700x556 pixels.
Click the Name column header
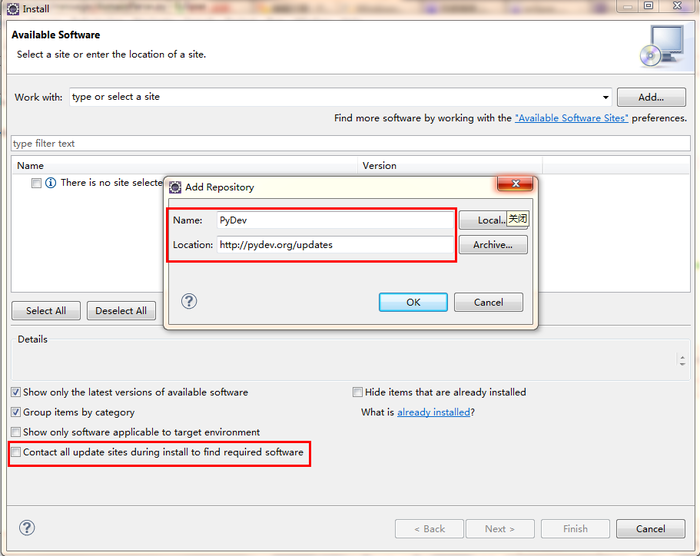[x=30, y=165]
